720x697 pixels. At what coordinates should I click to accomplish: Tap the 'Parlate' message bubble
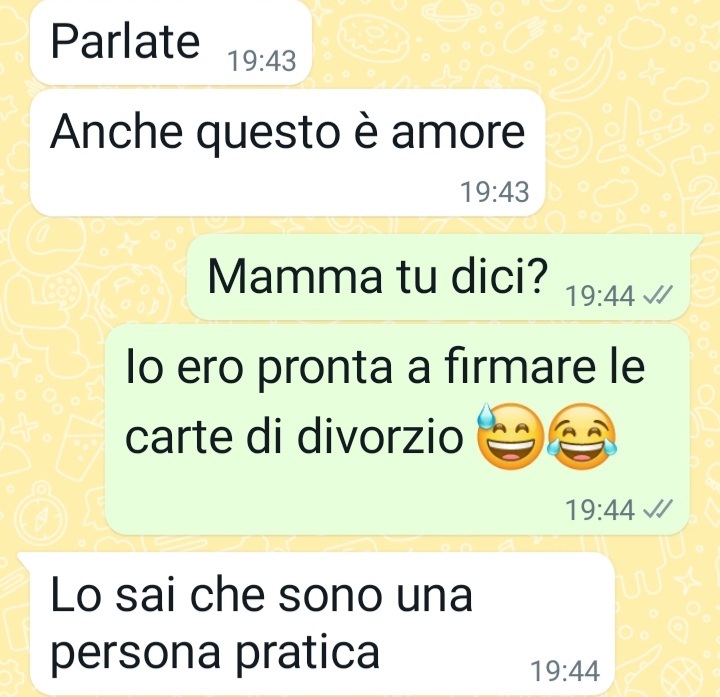170,42
